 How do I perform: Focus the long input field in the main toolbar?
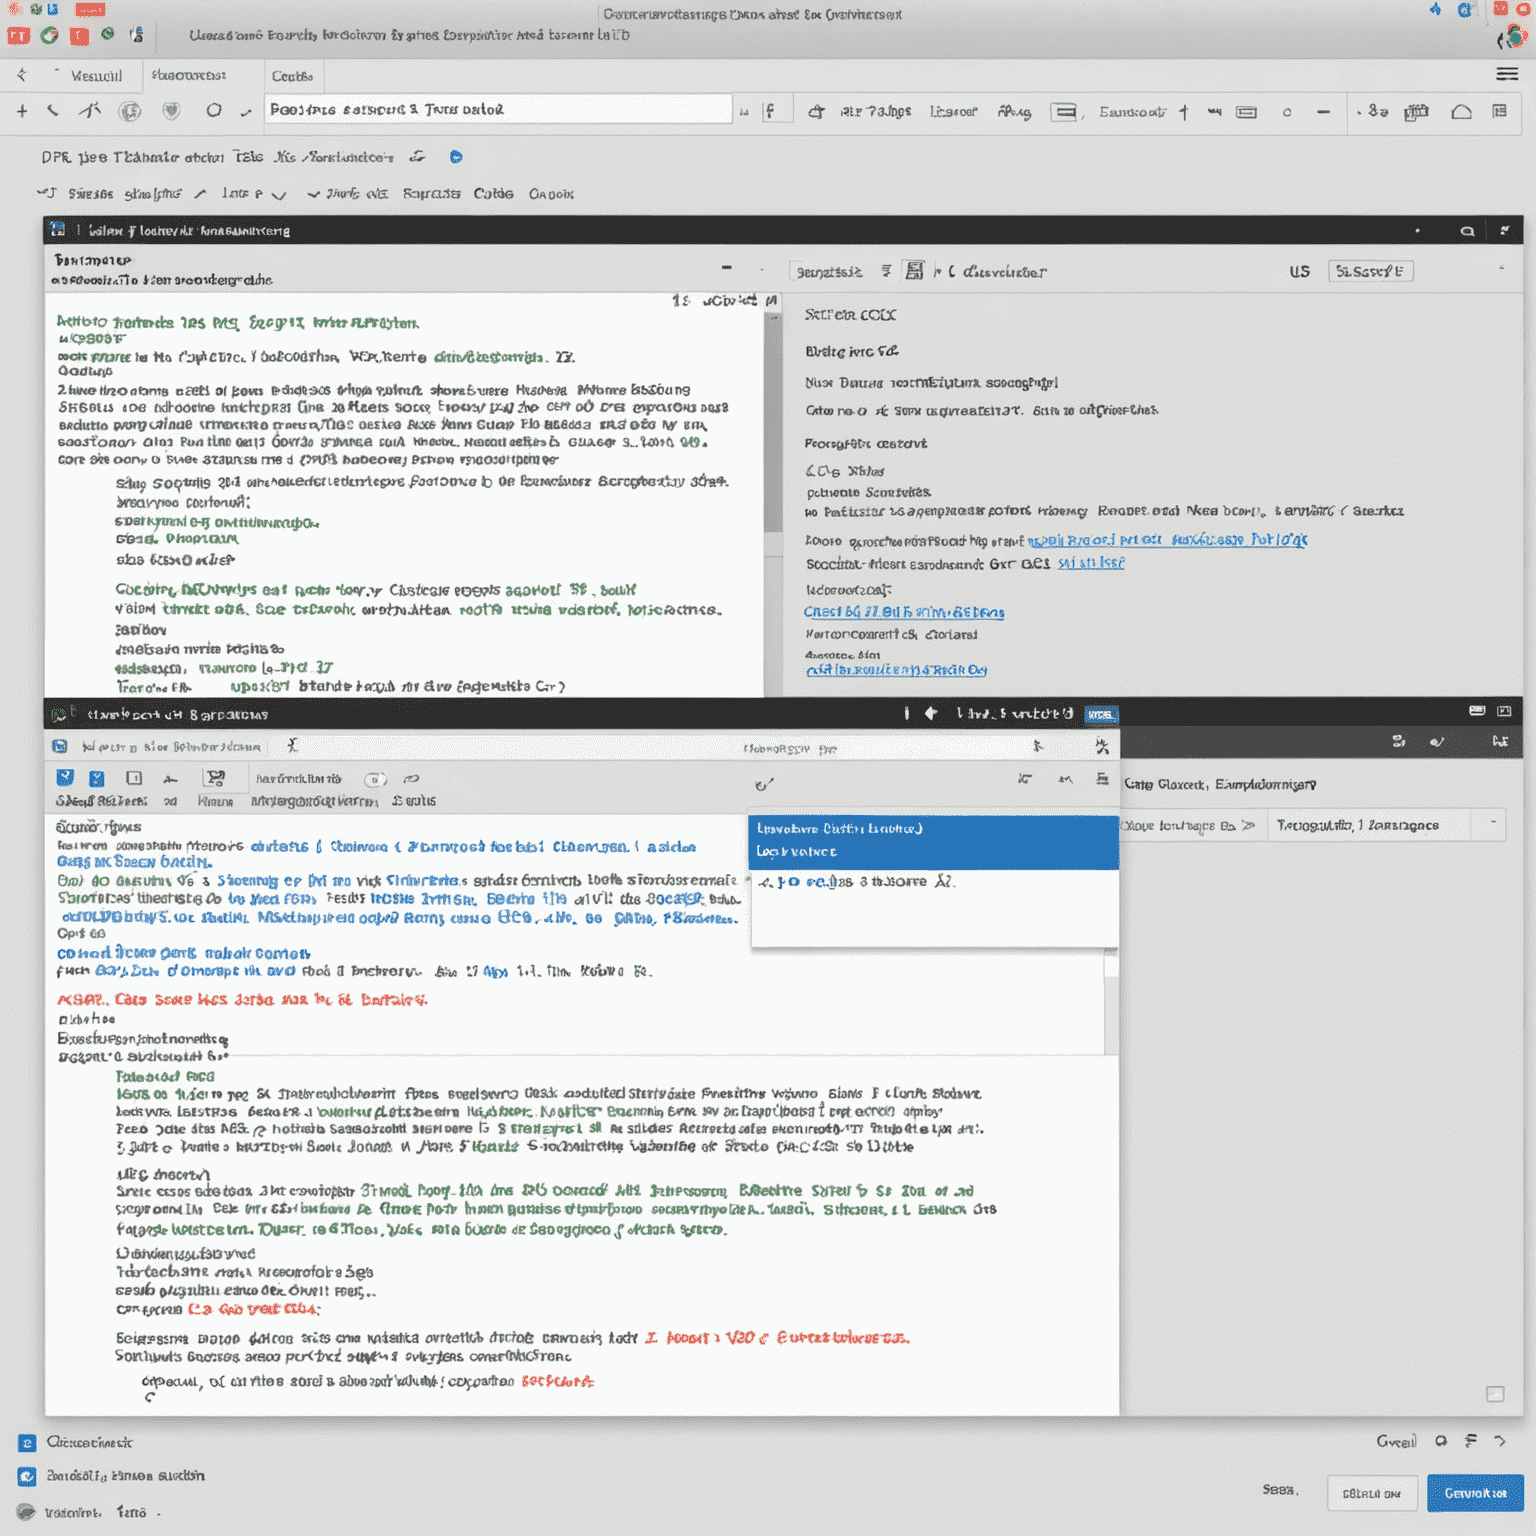498,109
